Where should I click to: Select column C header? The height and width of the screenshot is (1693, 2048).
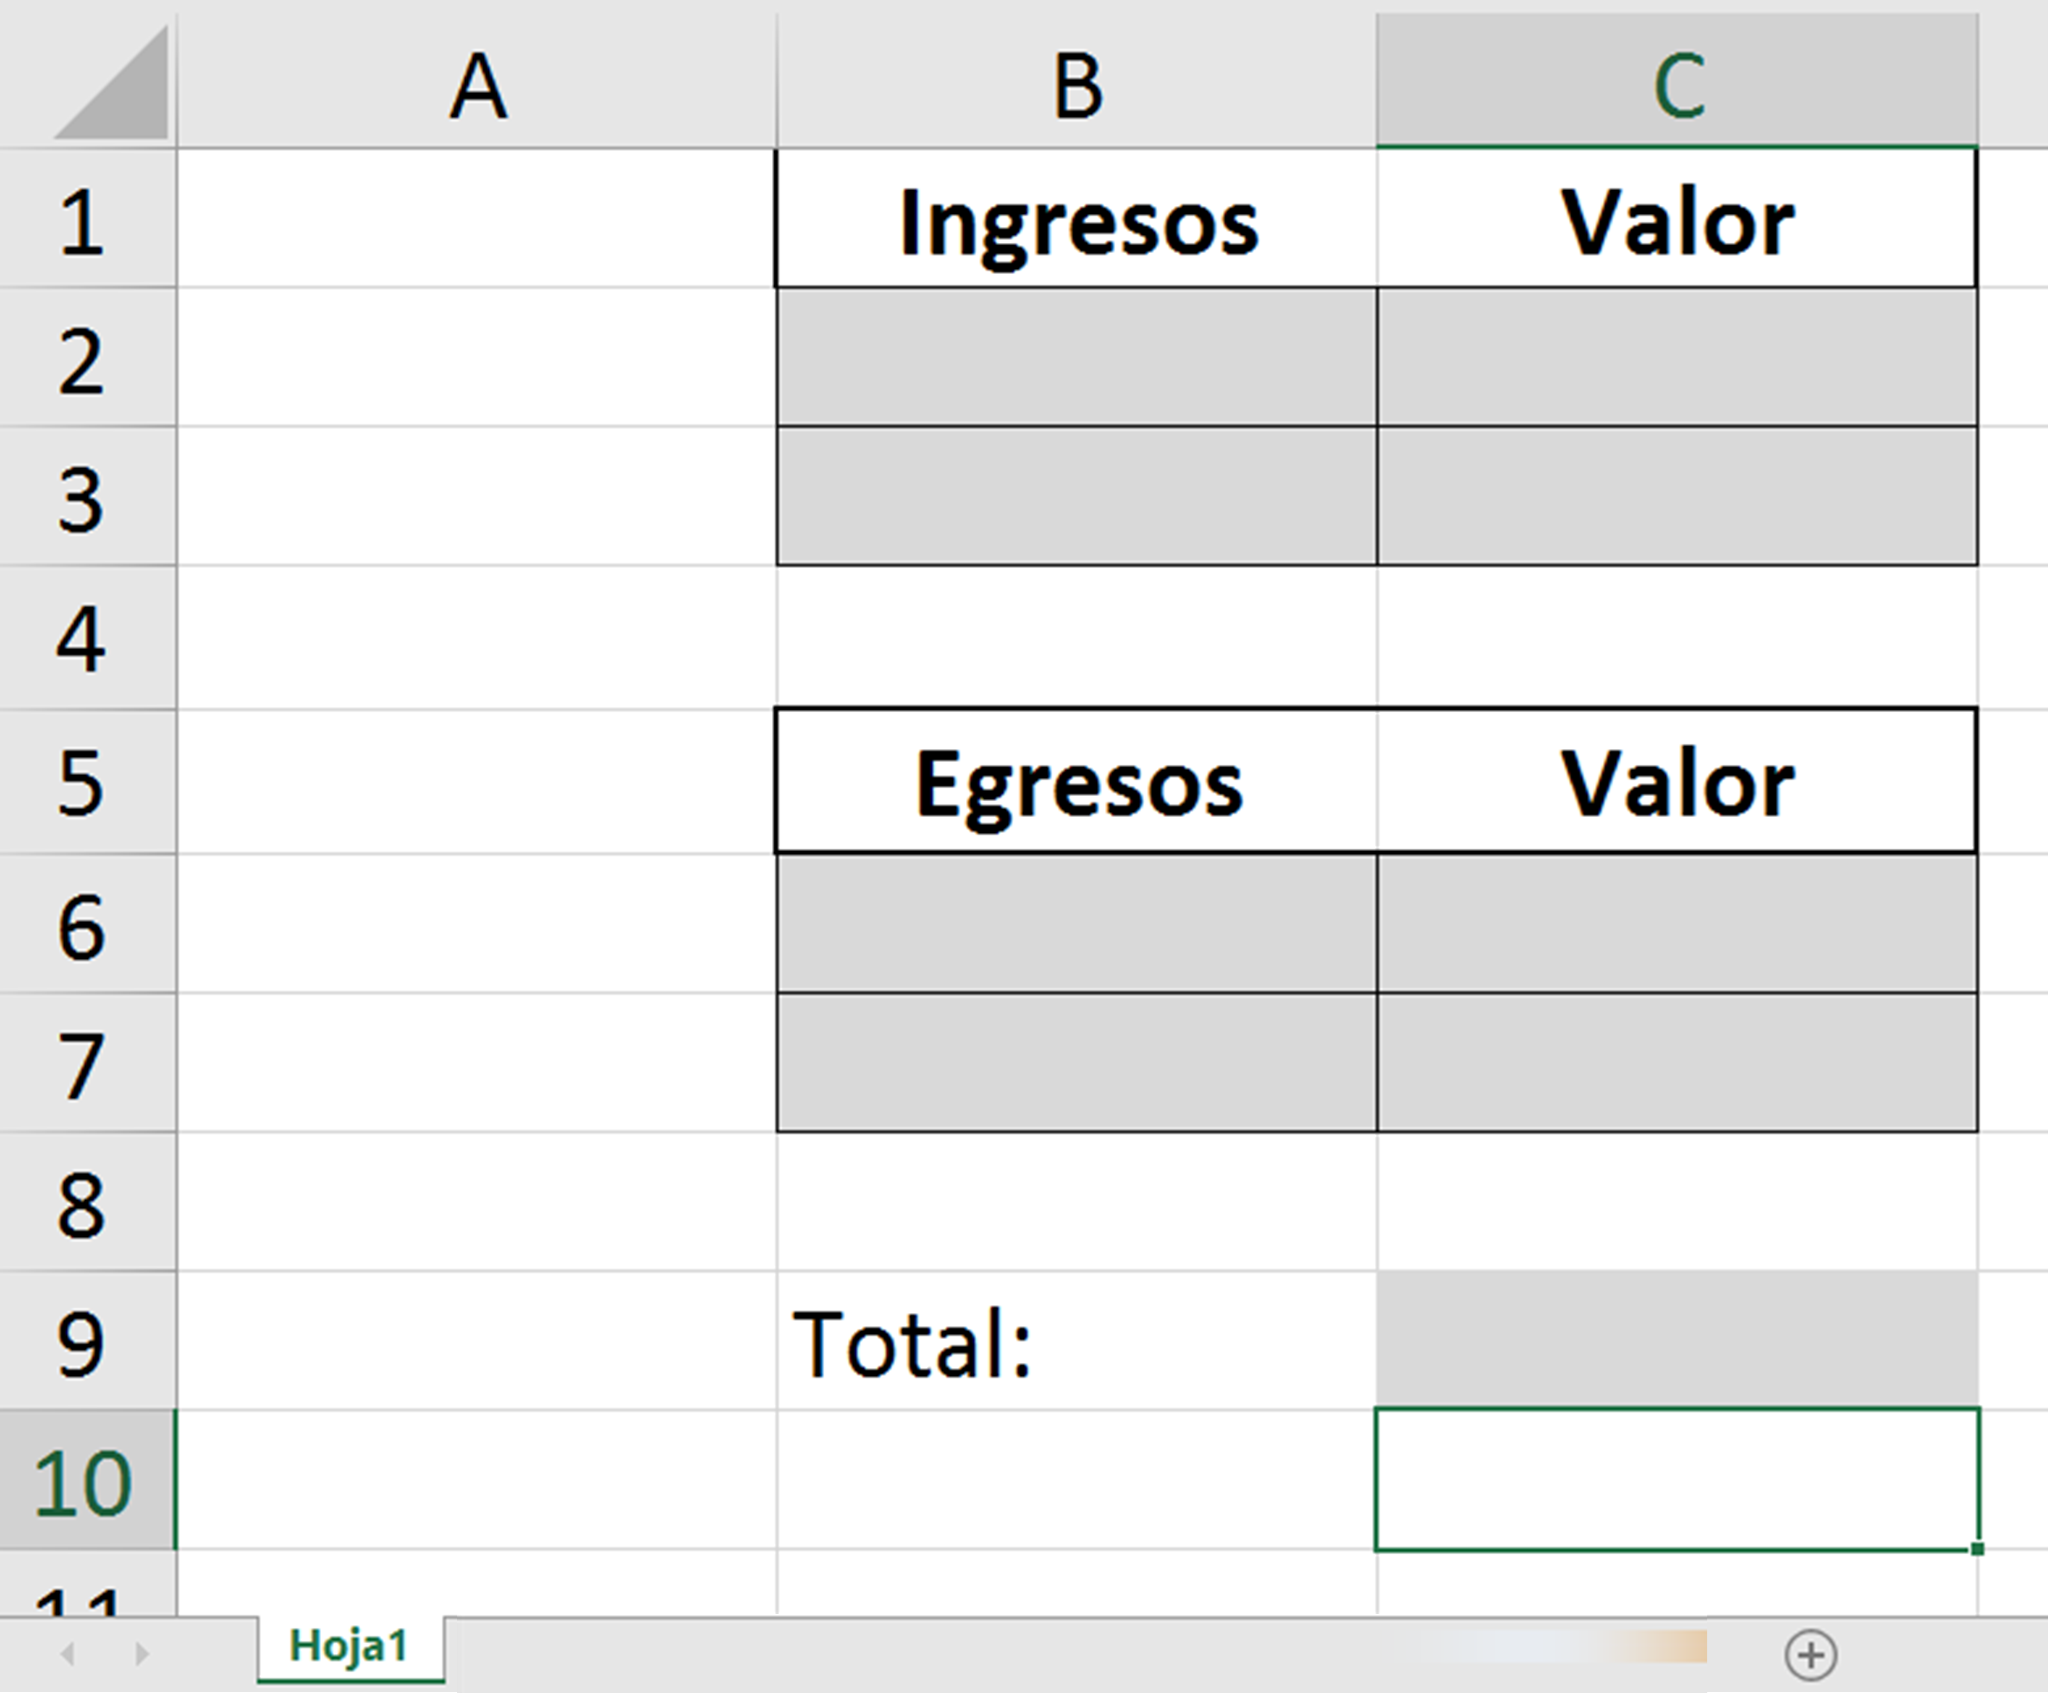point(1677,81)
